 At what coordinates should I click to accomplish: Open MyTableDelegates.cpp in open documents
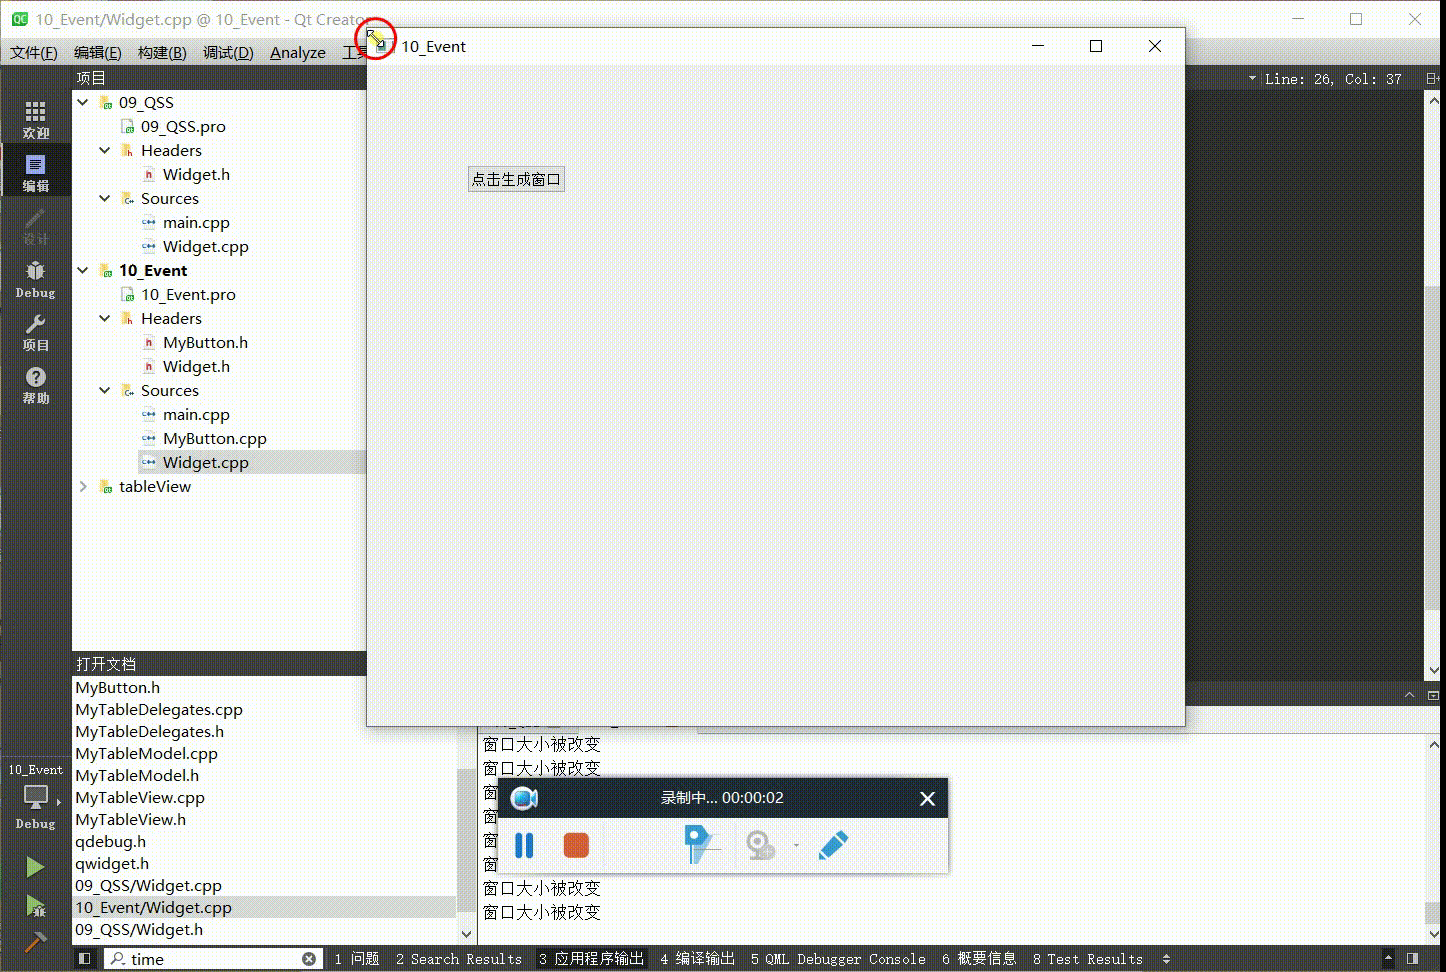pyautogui.click(x=159, y=709)
